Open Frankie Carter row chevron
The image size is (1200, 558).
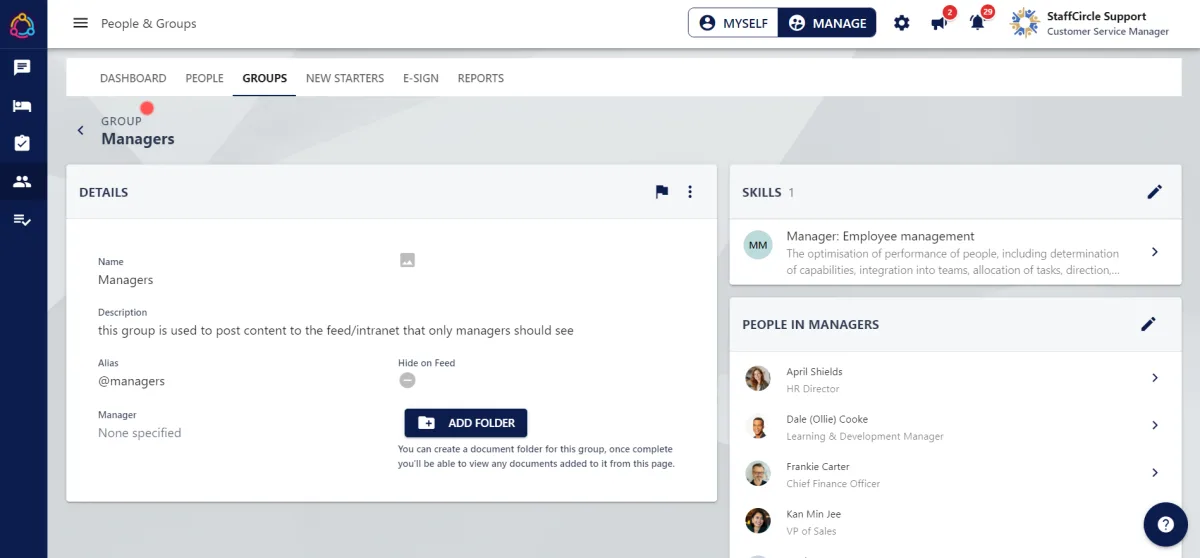(x=1155, y=472)
